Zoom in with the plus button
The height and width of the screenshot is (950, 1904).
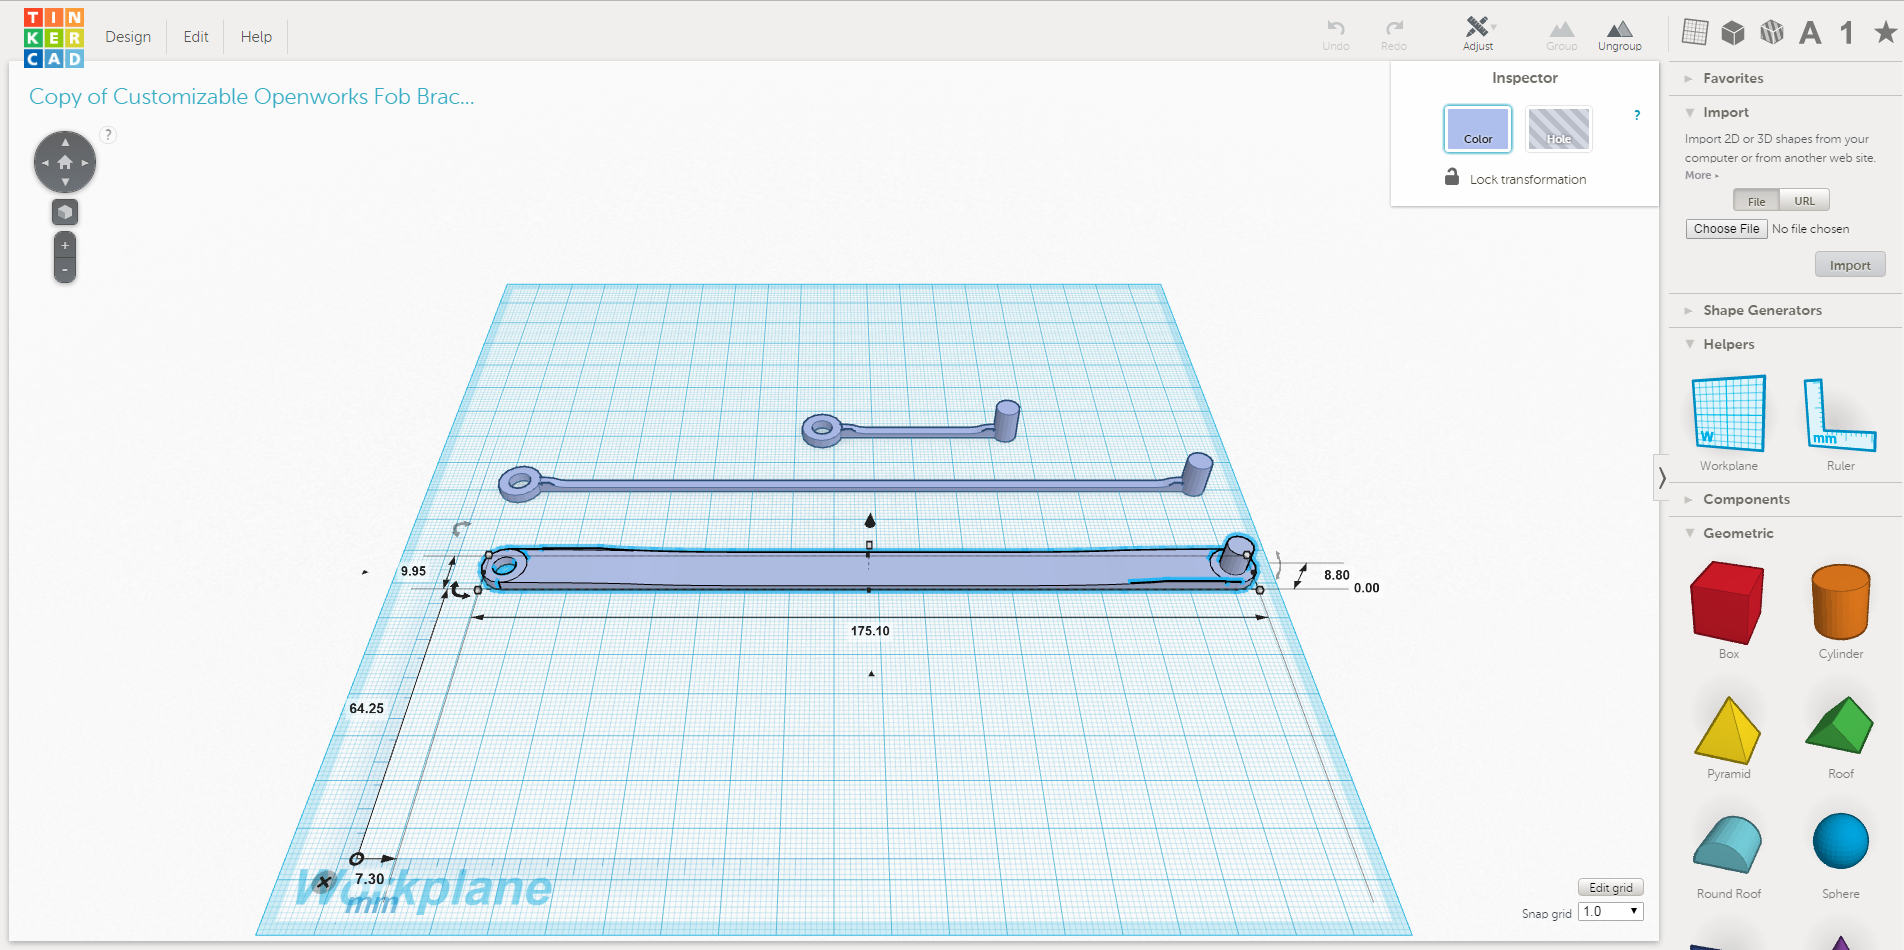coord(65,245)
